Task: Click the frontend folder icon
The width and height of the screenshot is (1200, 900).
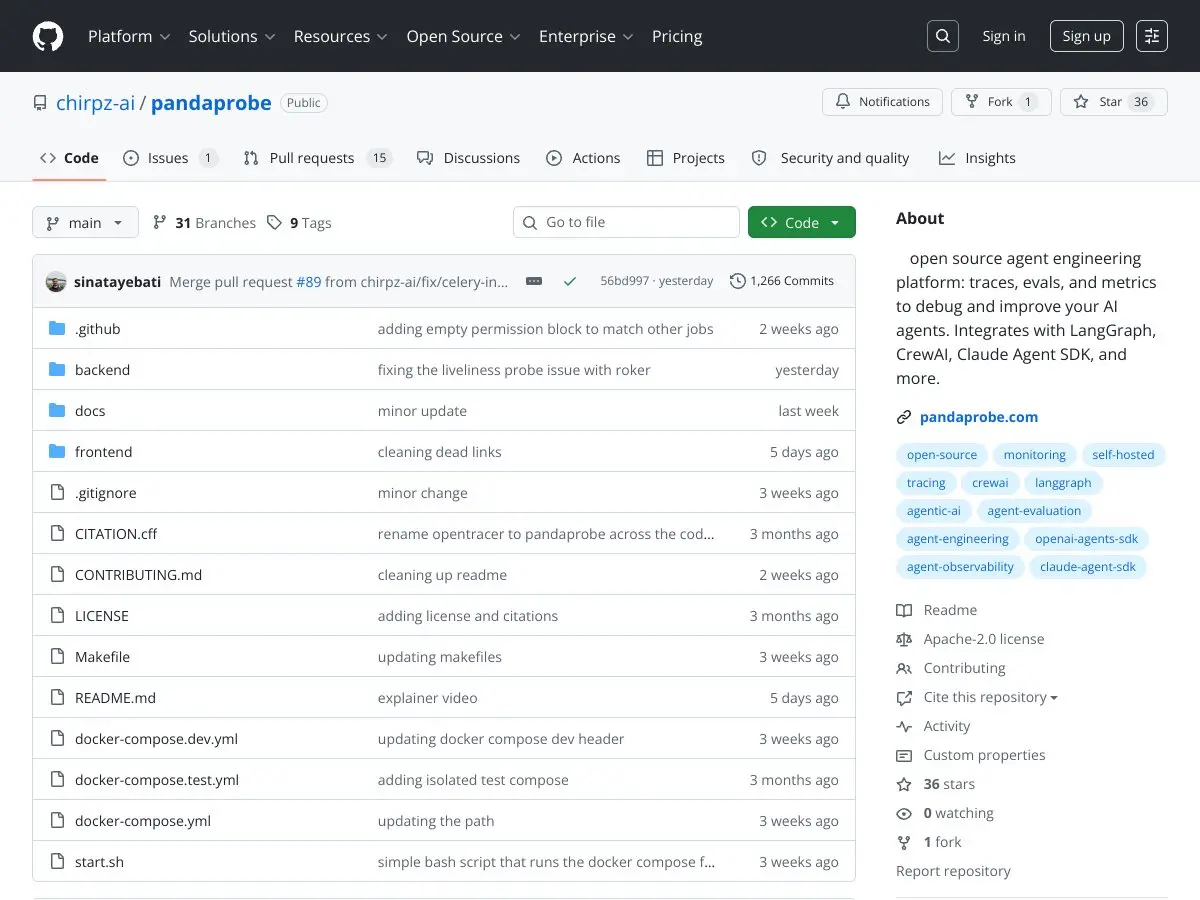Action: [x=57, y=452]
